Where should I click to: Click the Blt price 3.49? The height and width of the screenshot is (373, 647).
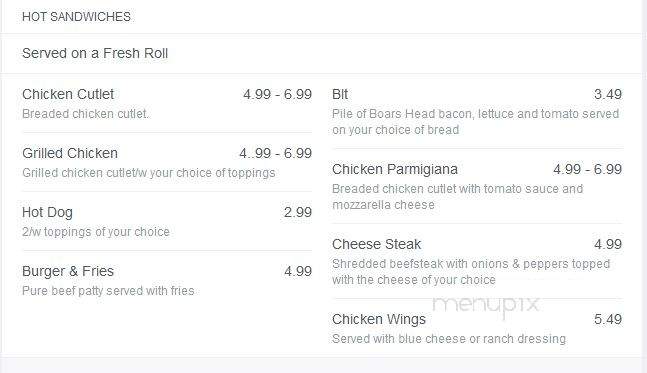pyautogui.click(x=608, y=94)
